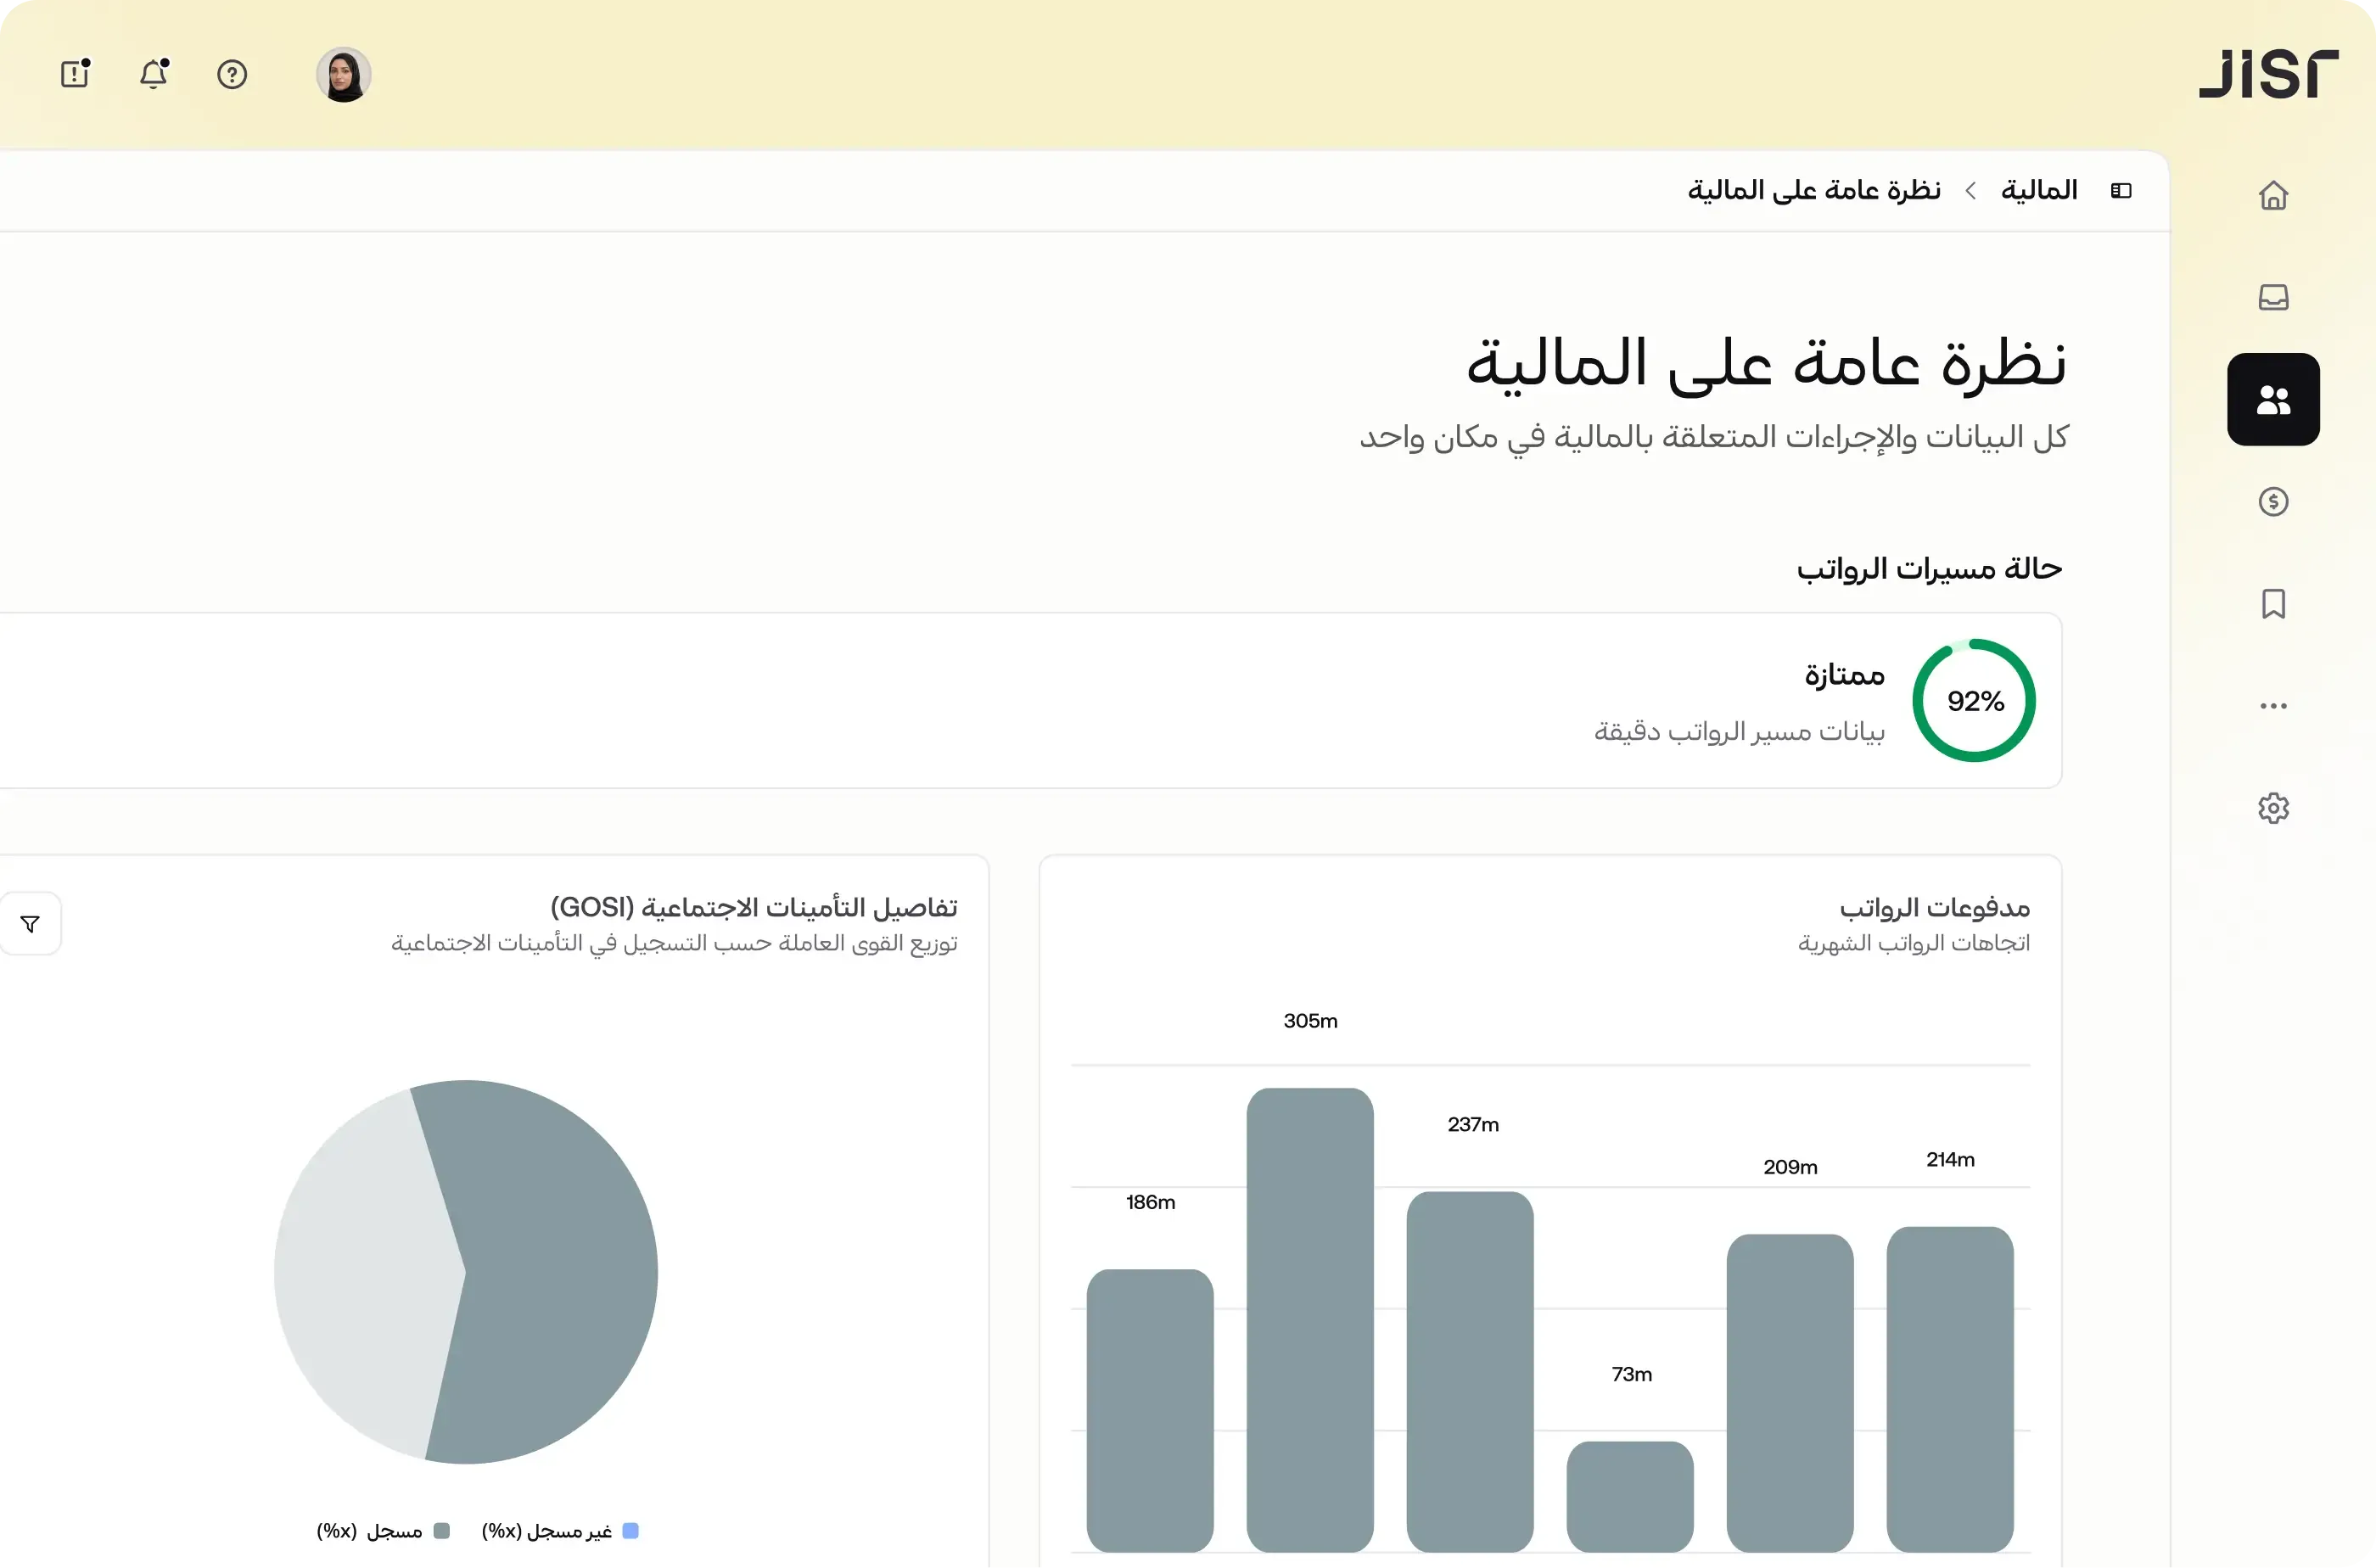Image resolution: width=2376 pixels, height=1568 pixels.
Task: Click subtitle كل البيانات والإجراءات المتعلقة بالمالية
Action: (x=1713, y=437)
